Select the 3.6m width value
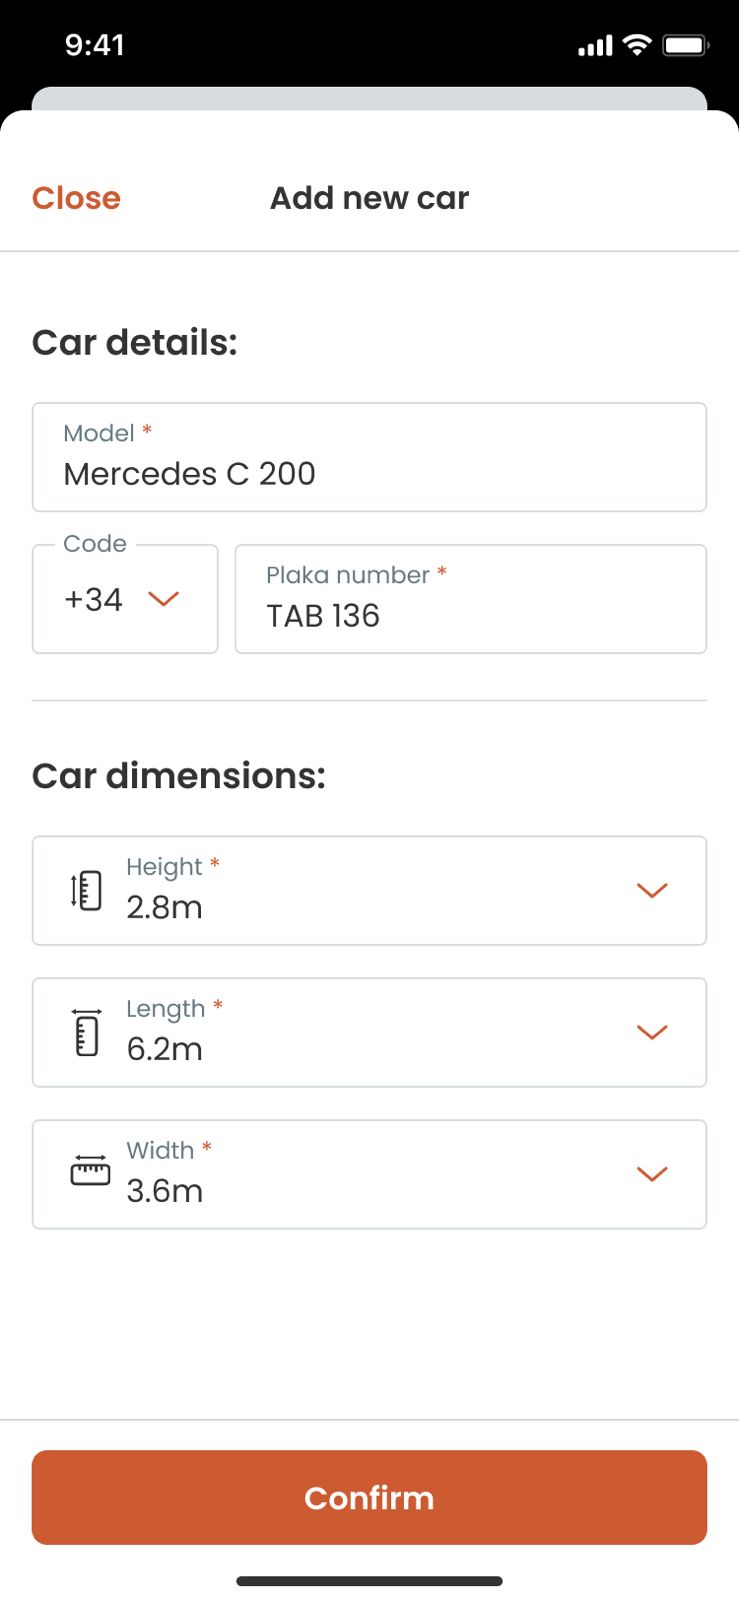 tap(165, 1191)
